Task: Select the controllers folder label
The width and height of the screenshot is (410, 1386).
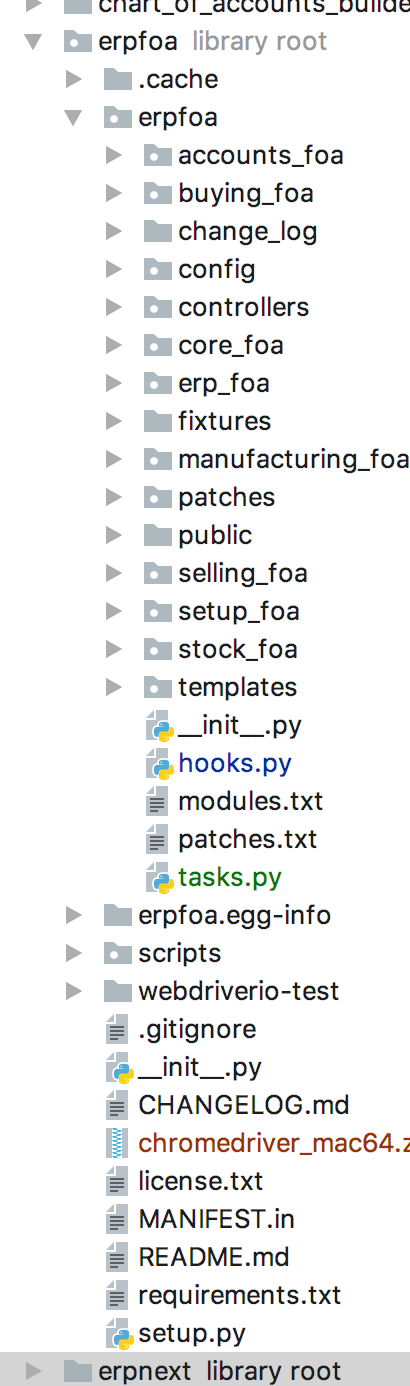Action: 244,308
